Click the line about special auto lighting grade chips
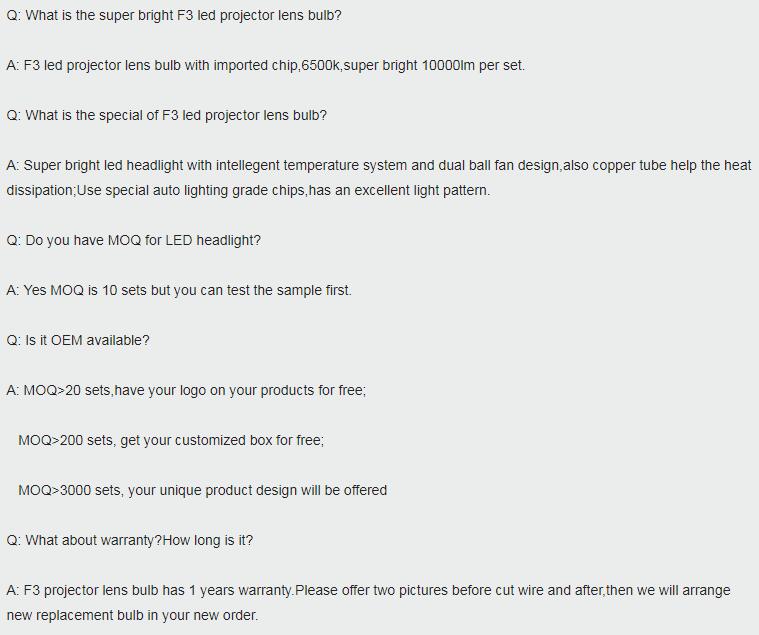Viewport: 759px width, 635px height. [x=248, y=191]
